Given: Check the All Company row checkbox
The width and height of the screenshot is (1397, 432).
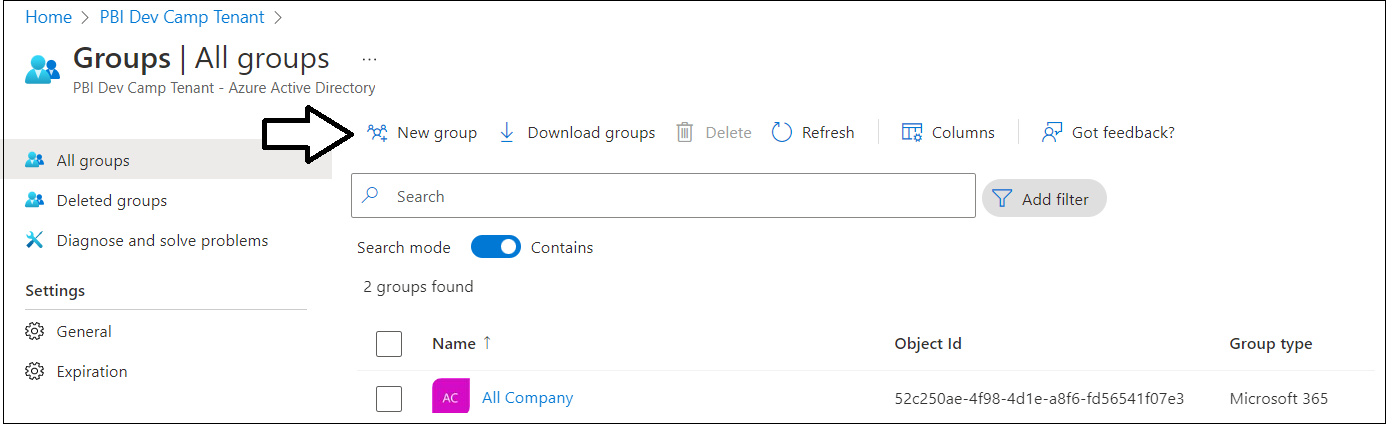Looking at the screenshot, I should click(389, 399).
